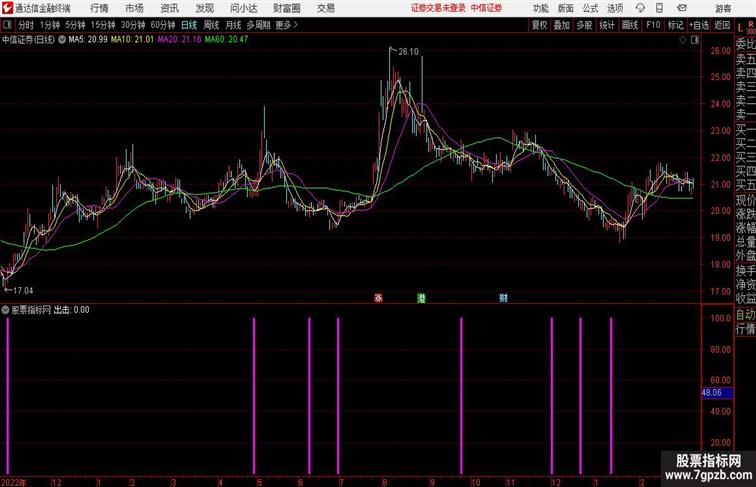Expand the 更多 periods dropdown
756x487 pixels.
pyautogui.click(x=286, y=25)
